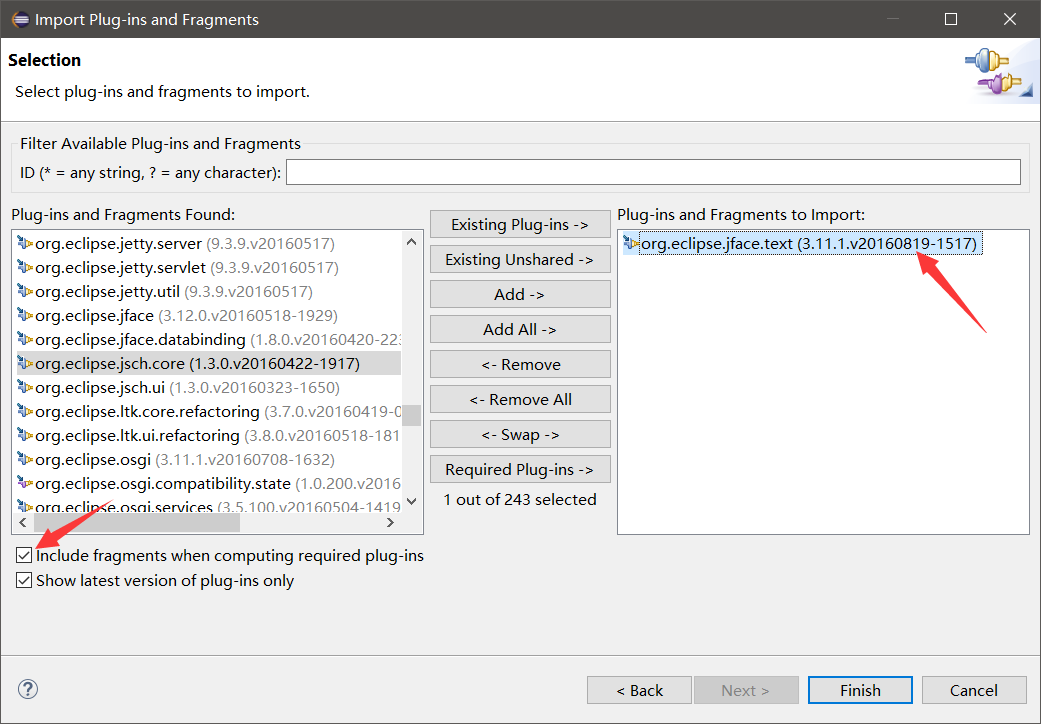Click the Finish button
1041x724 pixels.
tap(860, 690)
